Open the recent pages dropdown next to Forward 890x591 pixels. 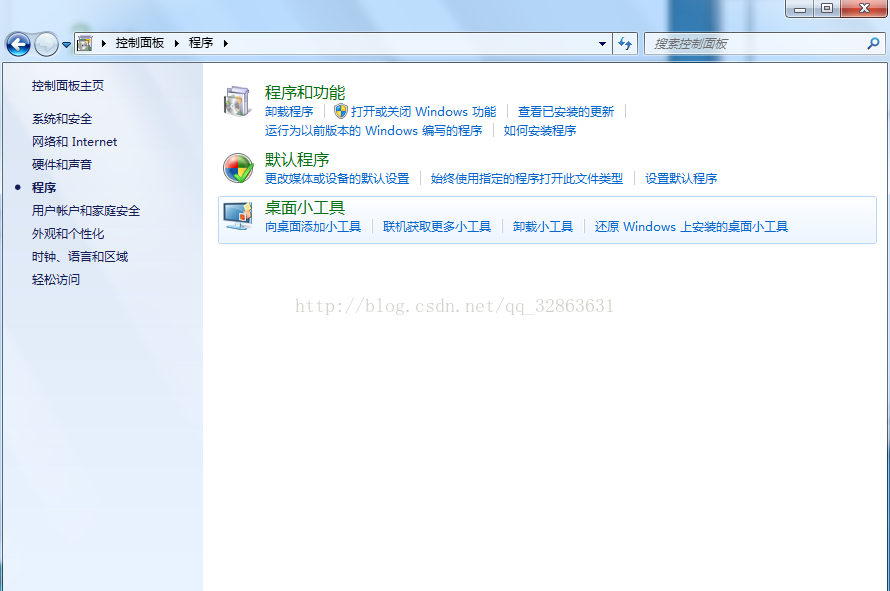66,44
